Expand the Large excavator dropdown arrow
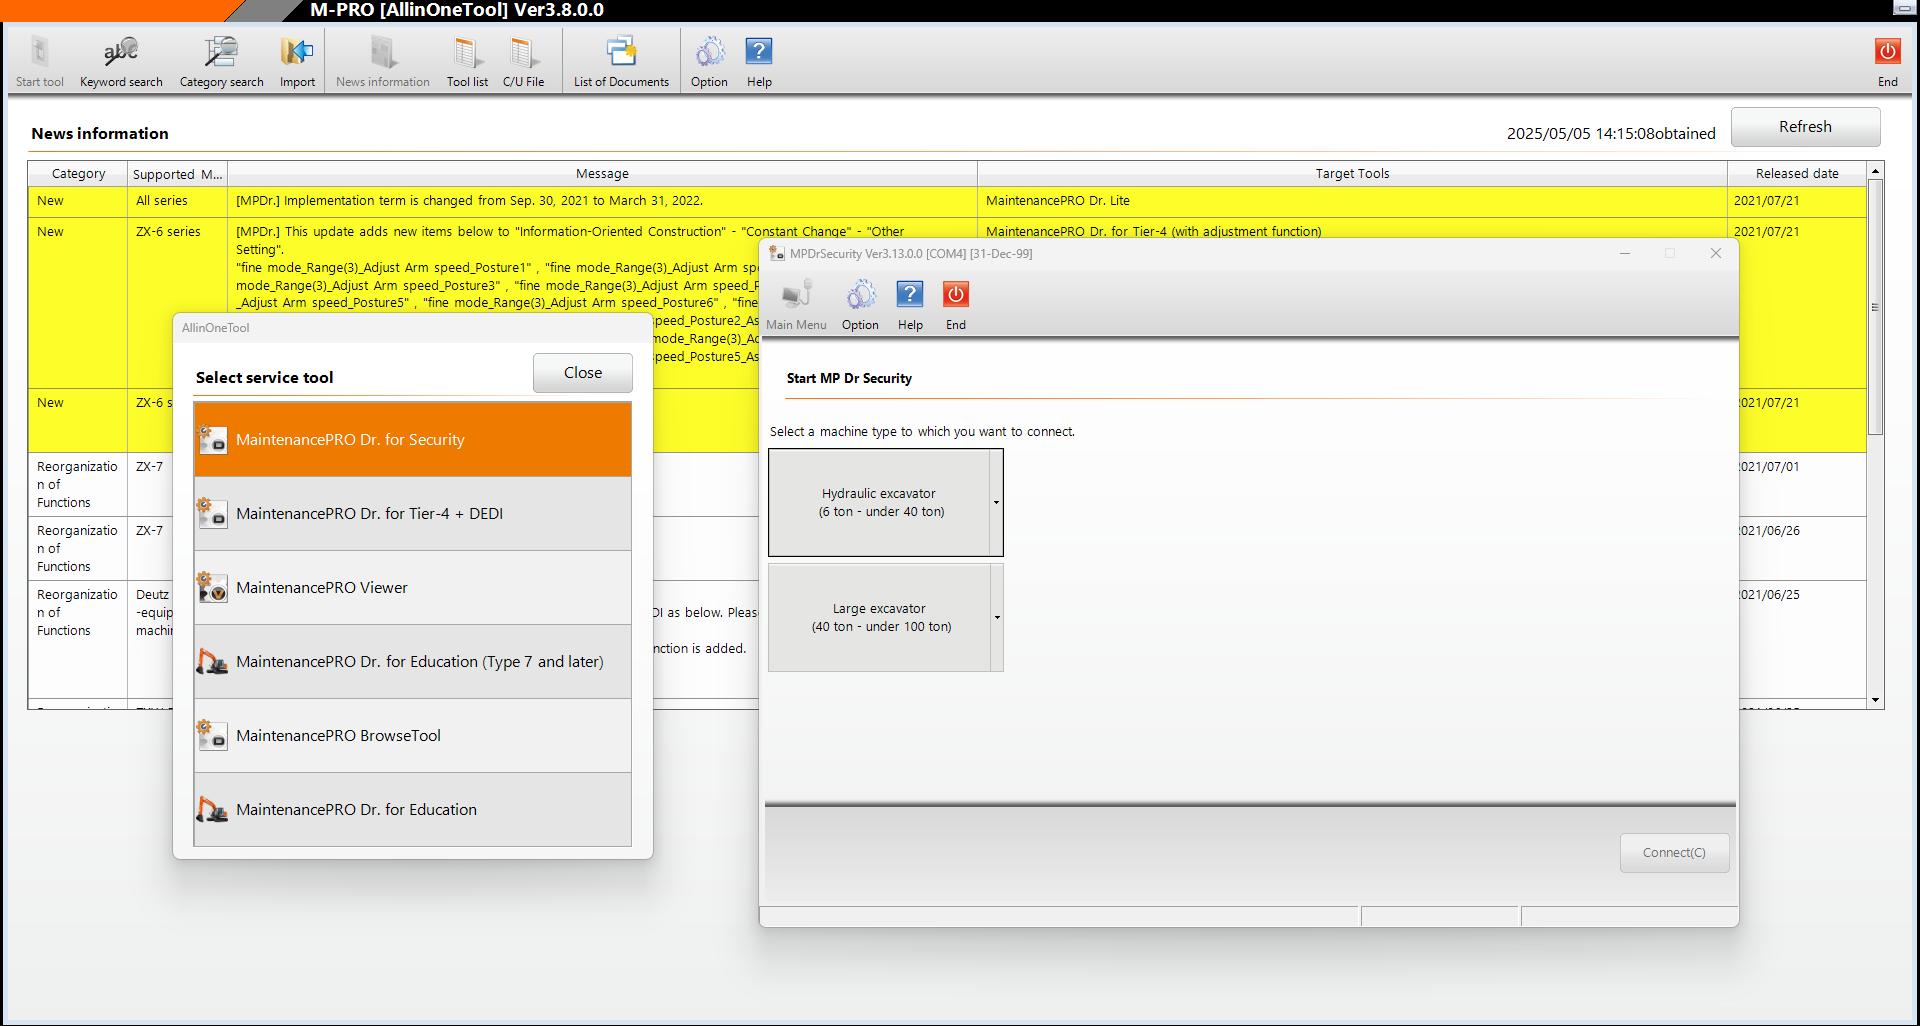 click(996, 617)
